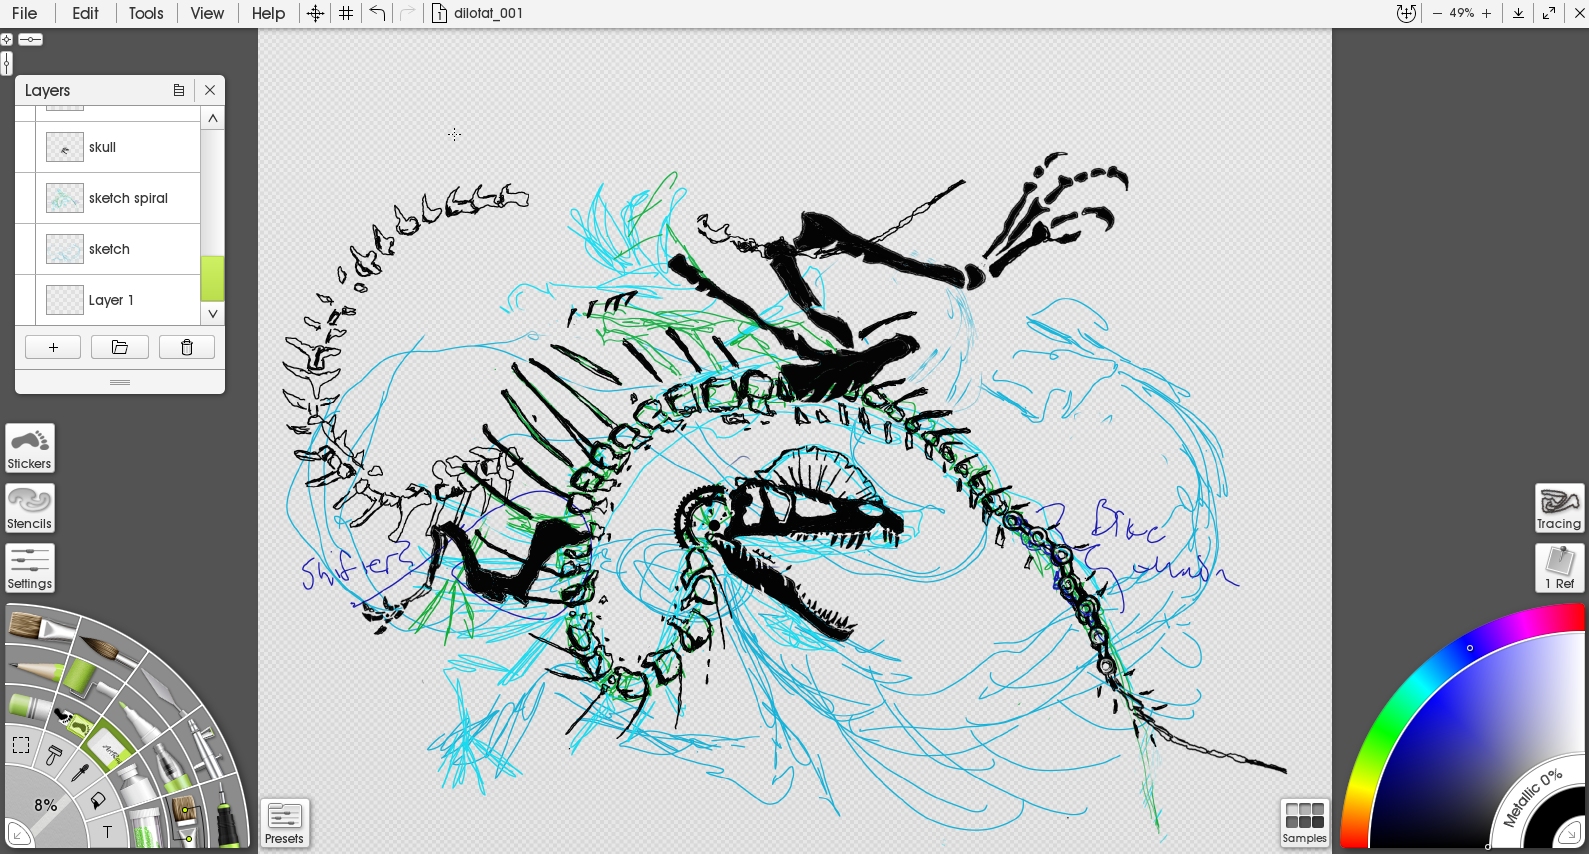Viewport: 1589px width, 854px height.
Task: Select the Fill bucket tool
Action: pos(98,801)
